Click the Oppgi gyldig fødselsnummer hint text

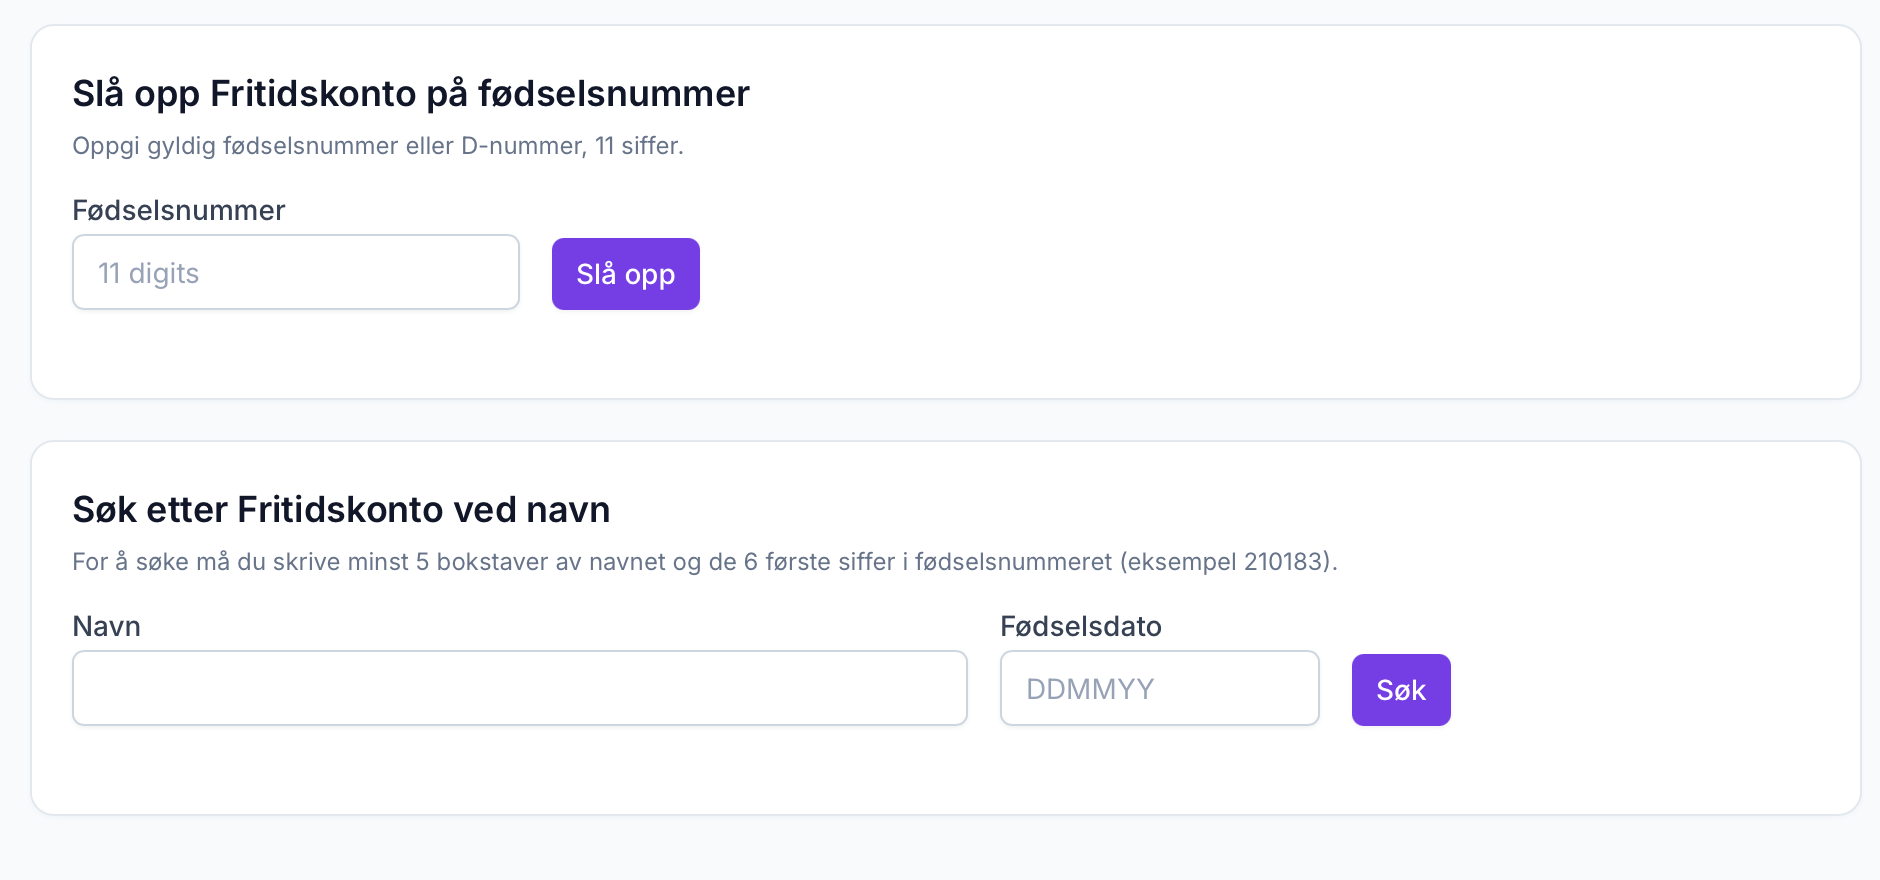[x=378, y=146]
